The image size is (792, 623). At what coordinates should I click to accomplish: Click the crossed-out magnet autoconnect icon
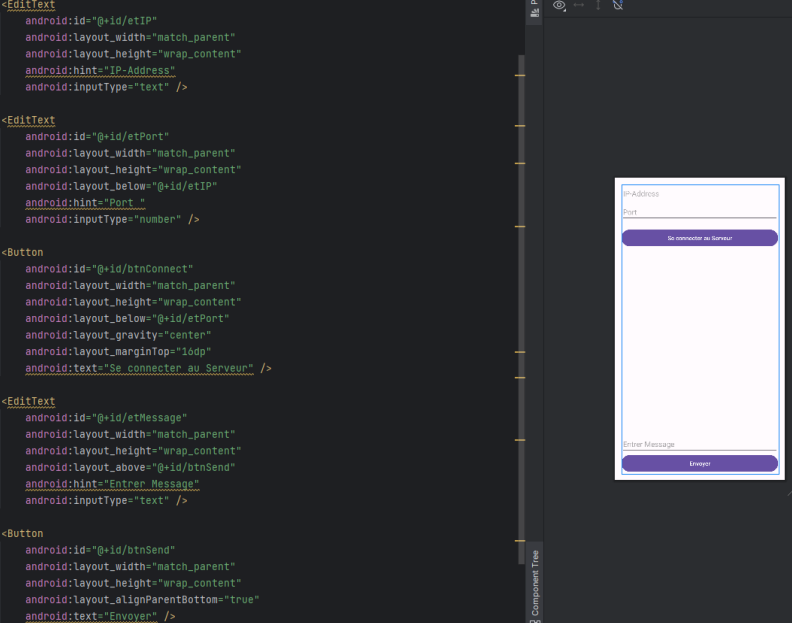pyautogui.click(x=618, y=5)
